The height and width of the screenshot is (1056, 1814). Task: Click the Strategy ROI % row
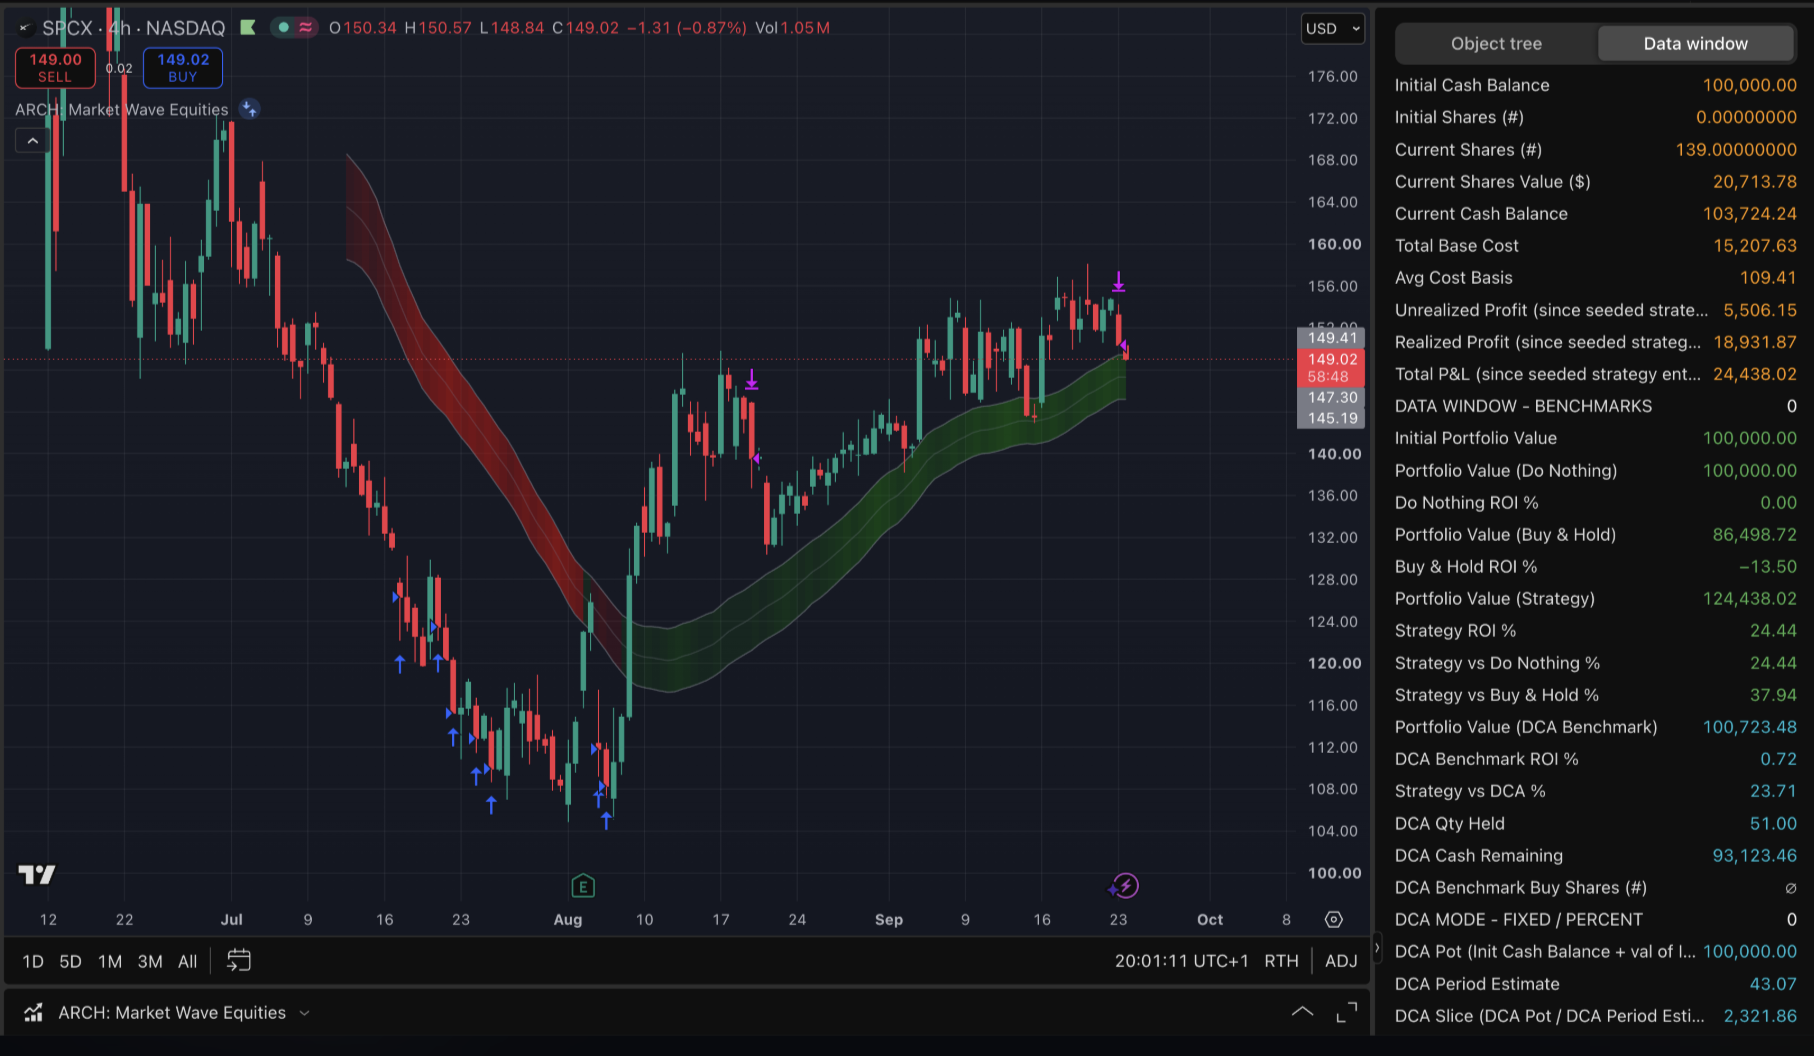click(1595, 631)
